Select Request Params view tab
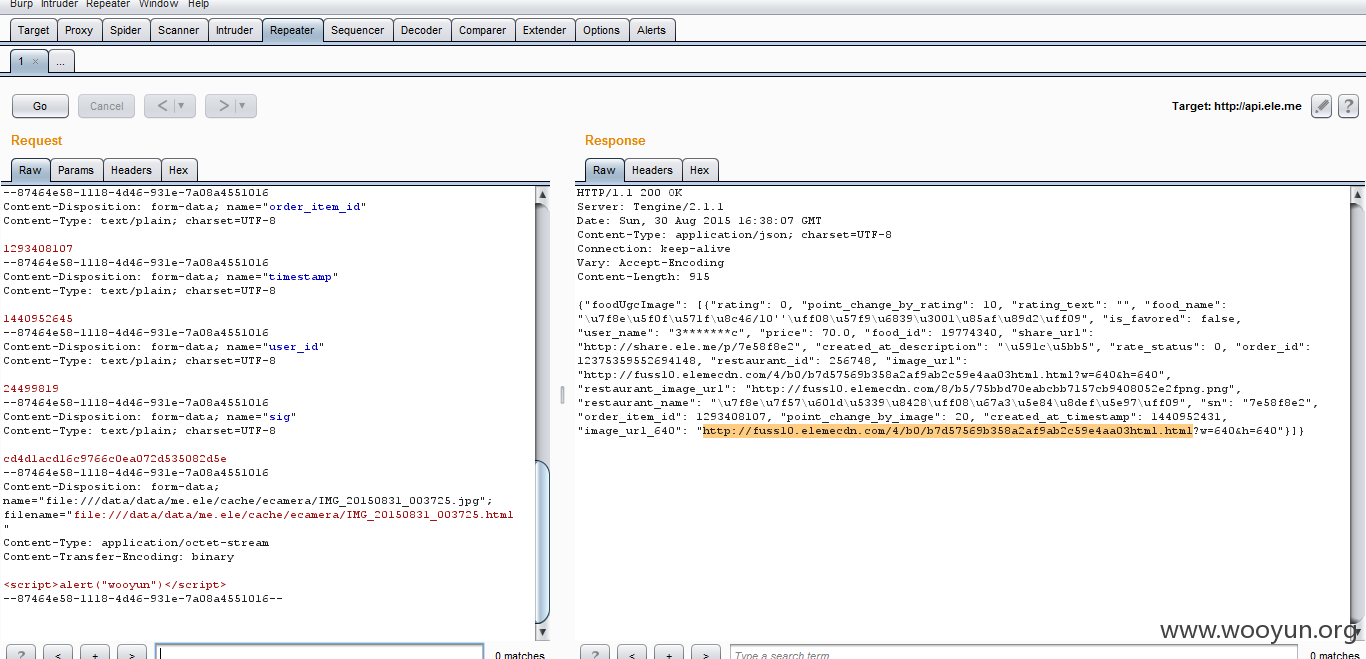Viewport: 1366px width, 659px height. point(76,170)
